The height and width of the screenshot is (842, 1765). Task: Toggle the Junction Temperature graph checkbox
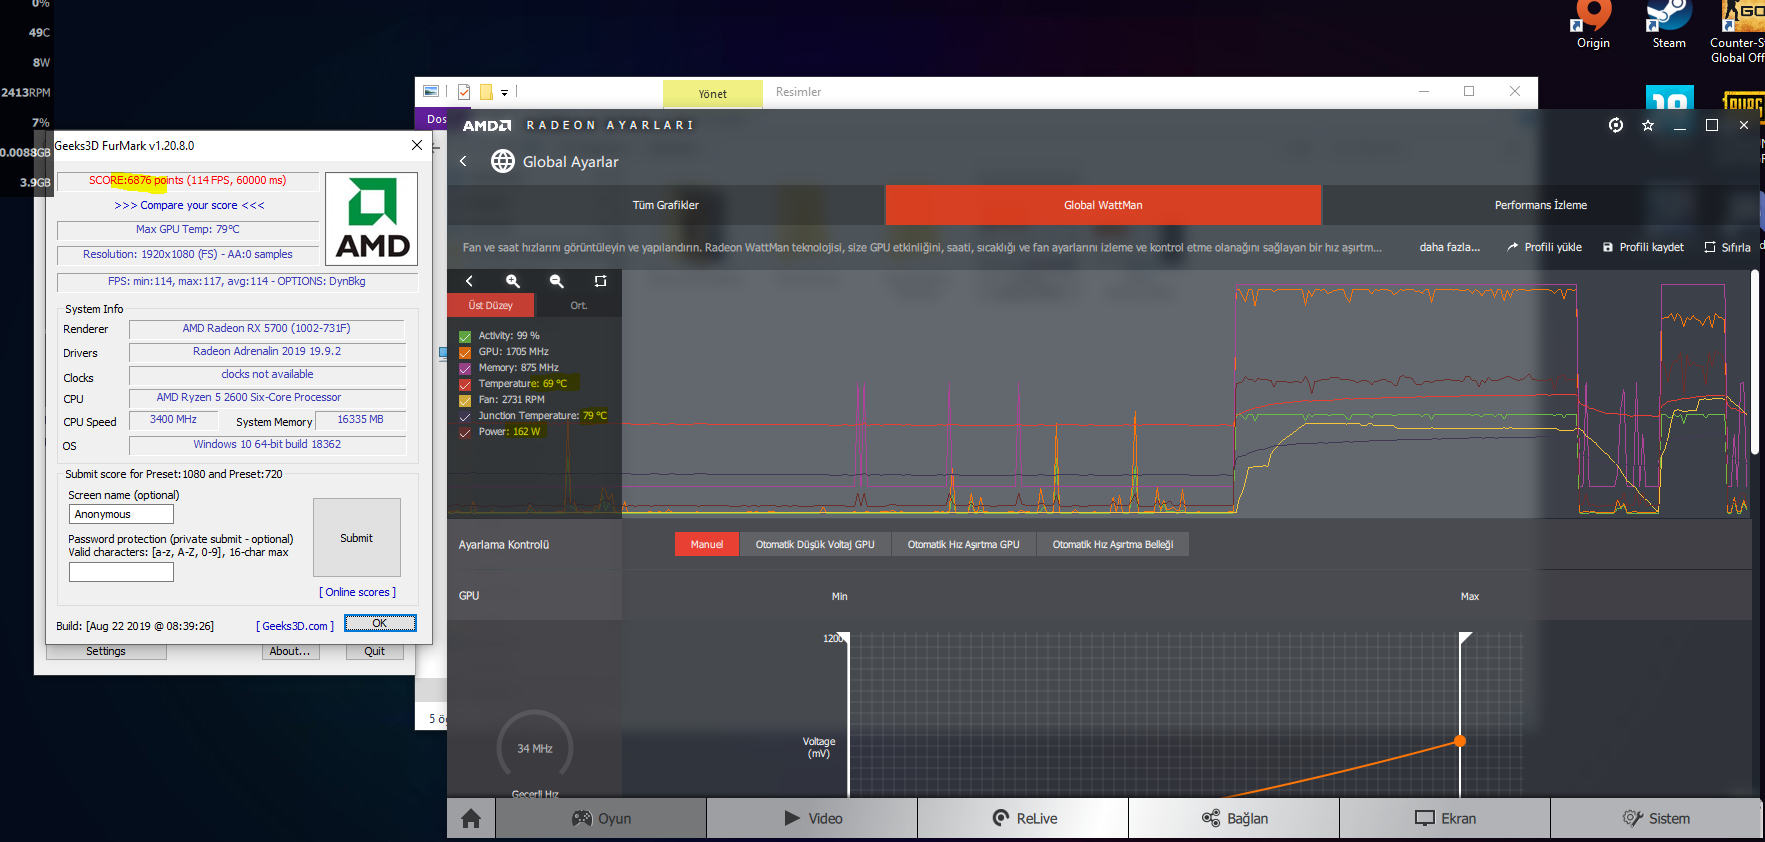465,417
